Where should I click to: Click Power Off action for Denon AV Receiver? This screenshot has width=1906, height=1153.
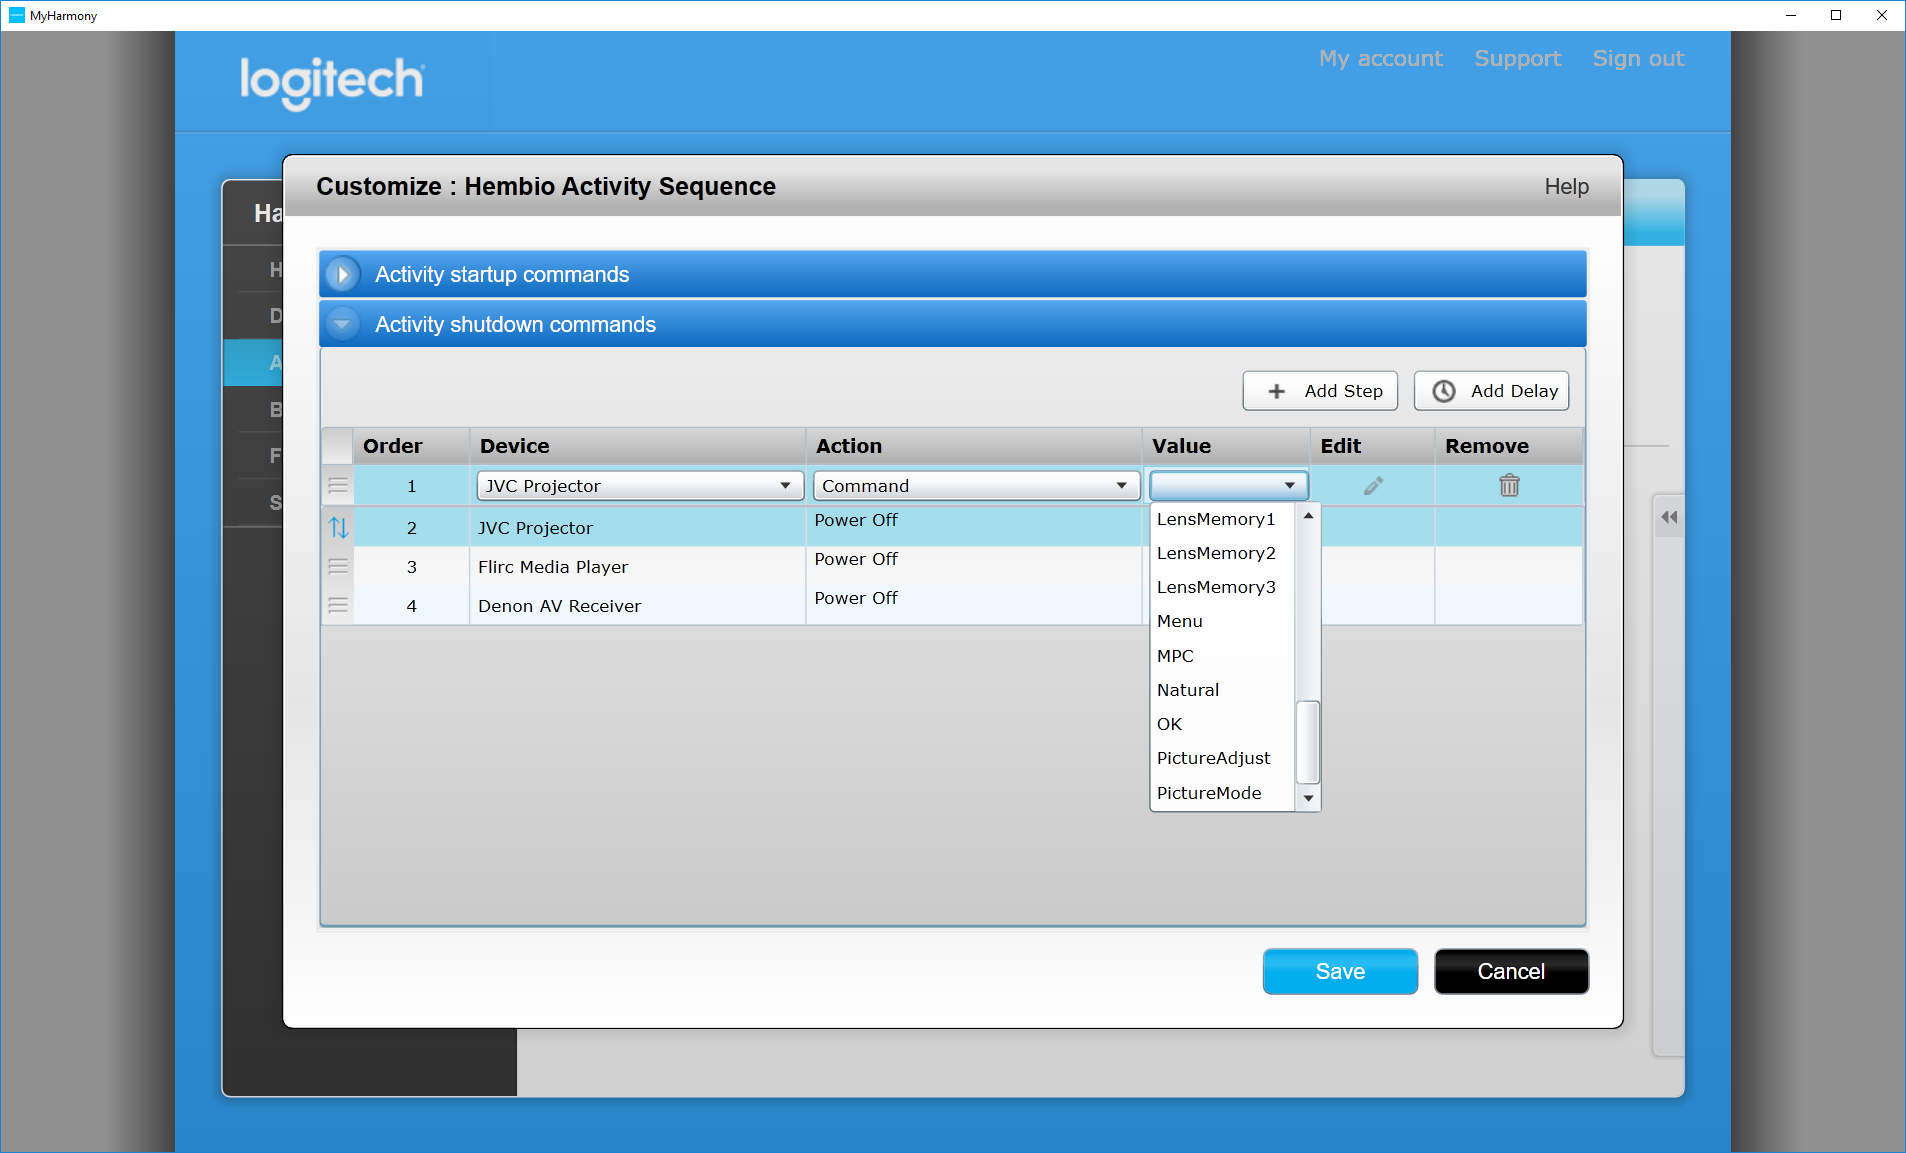[x=856, y=598]
